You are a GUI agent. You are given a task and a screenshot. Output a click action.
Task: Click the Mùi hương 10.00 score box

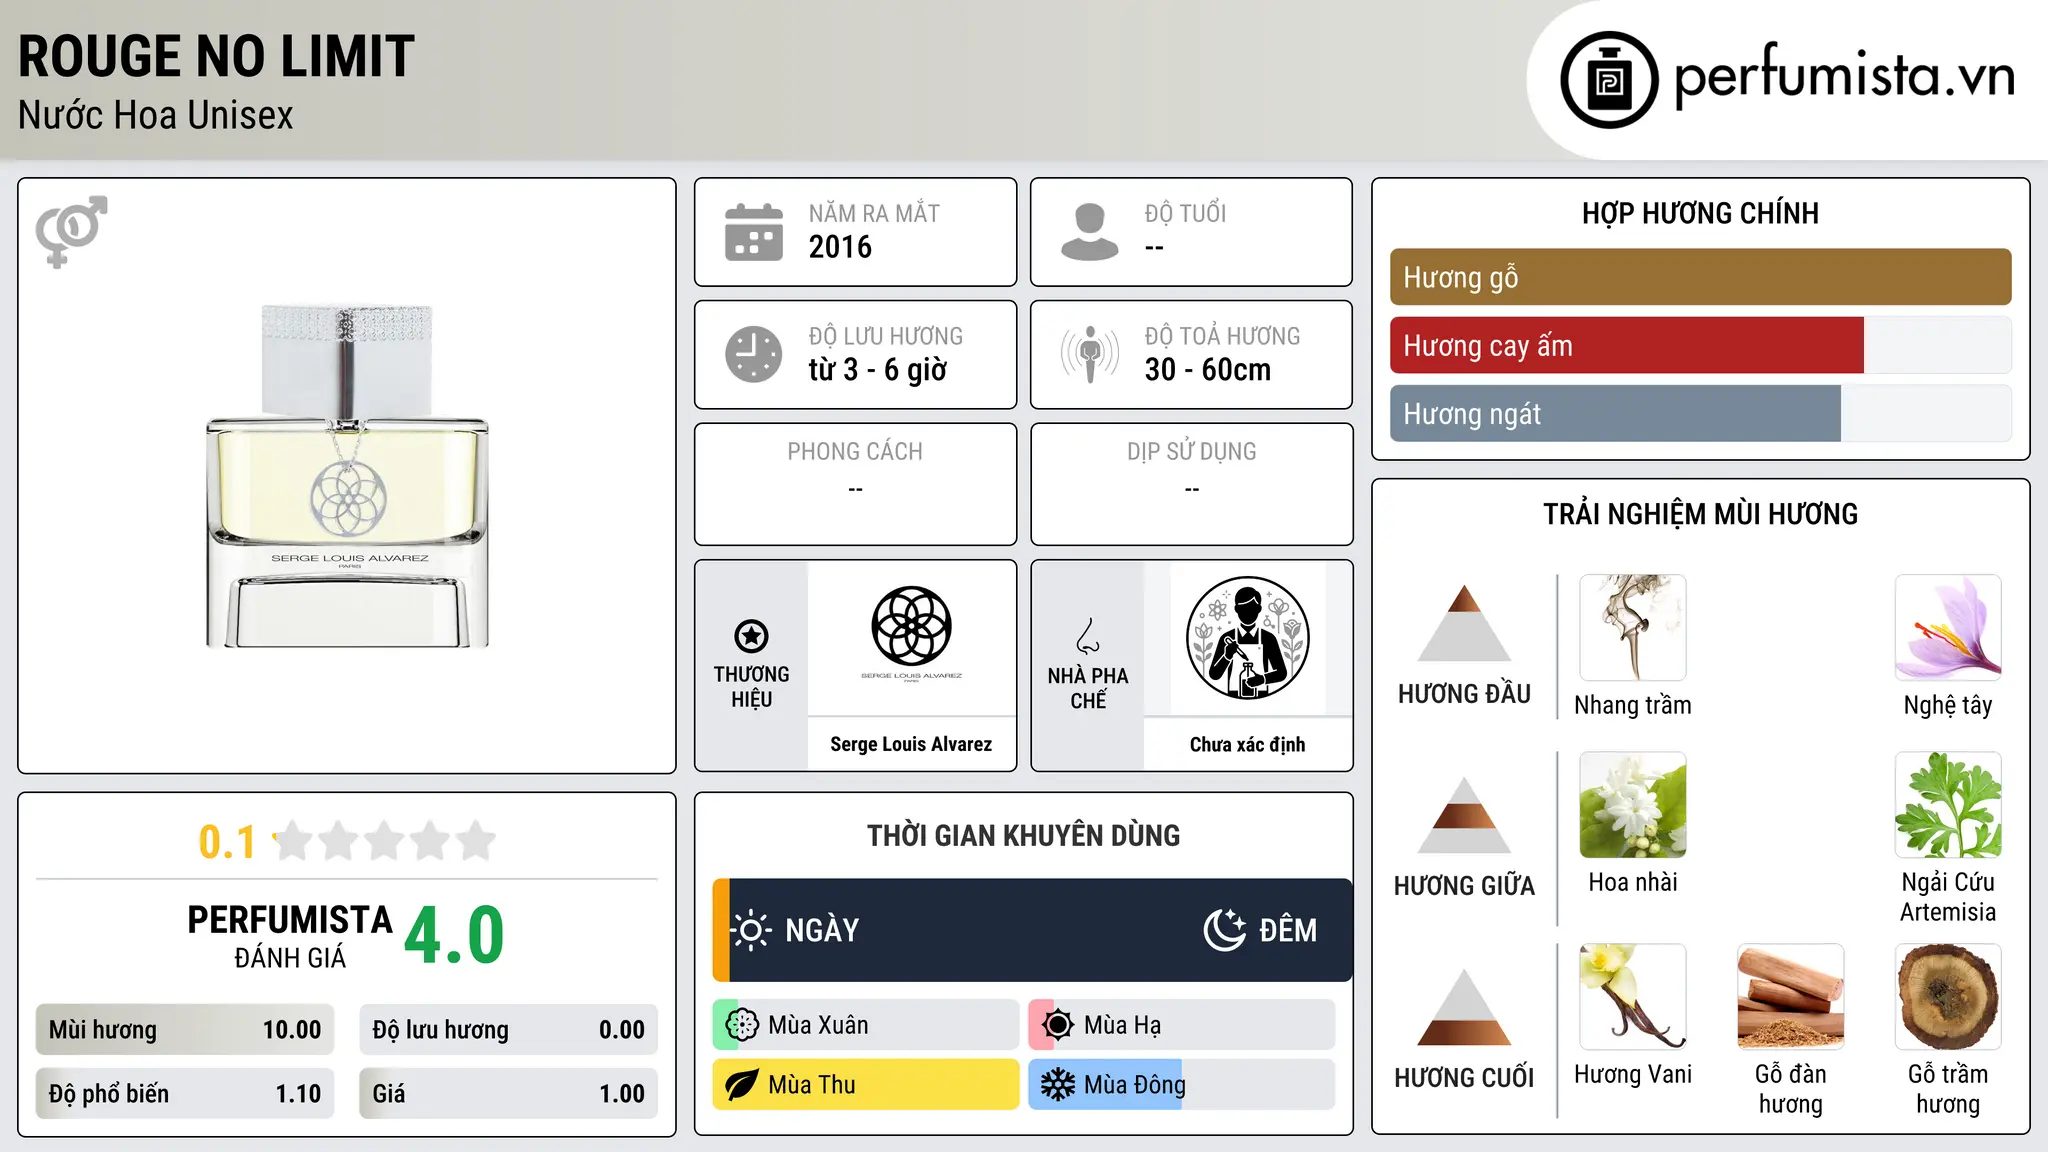185,1030
